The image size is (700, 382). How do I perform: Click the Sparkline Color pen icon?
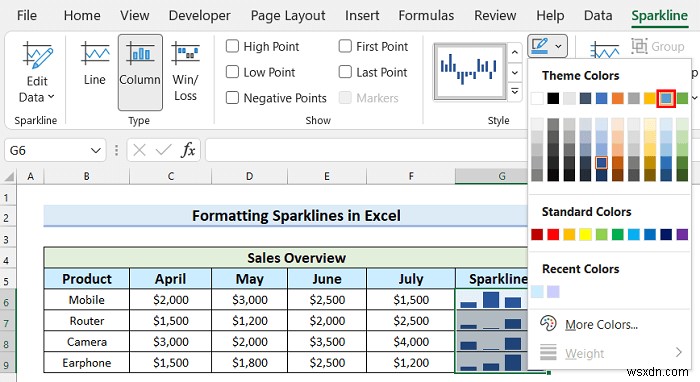click(x=540, y=46)
